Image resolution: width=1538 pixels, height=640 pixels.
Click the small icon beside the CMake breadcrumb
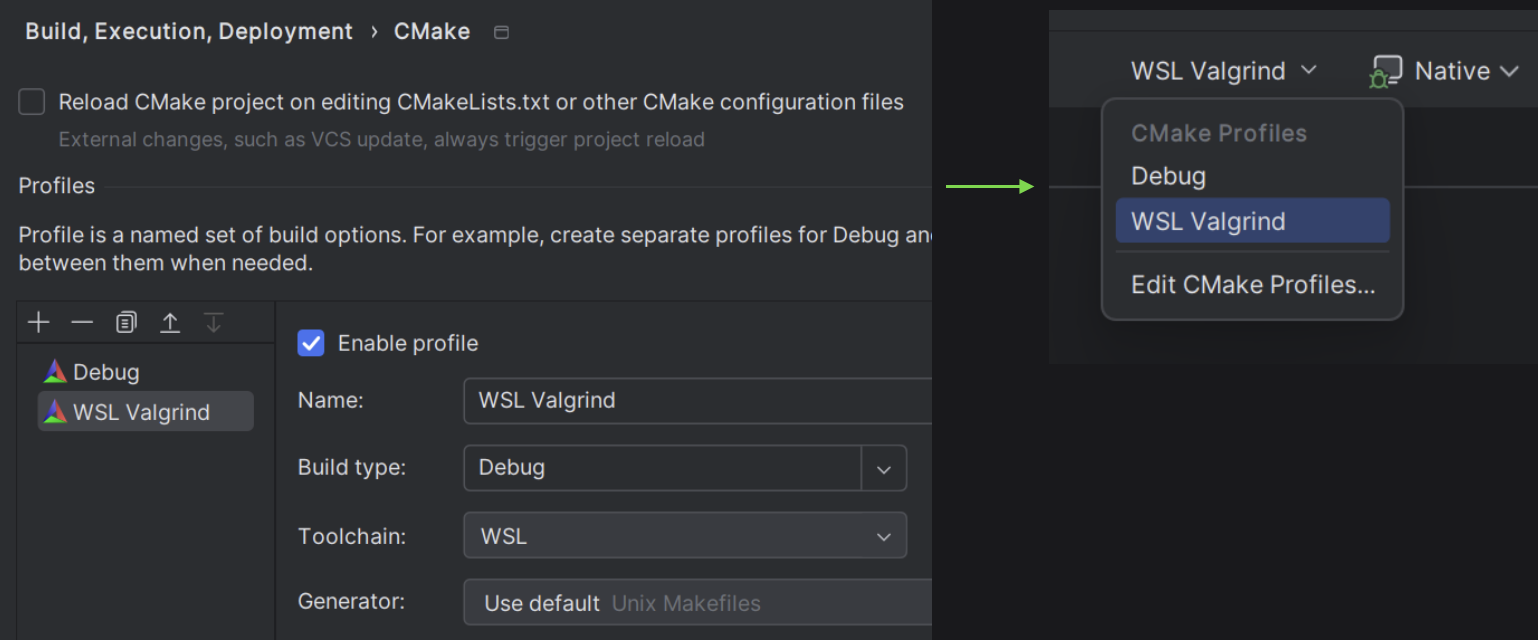point(501,31)
